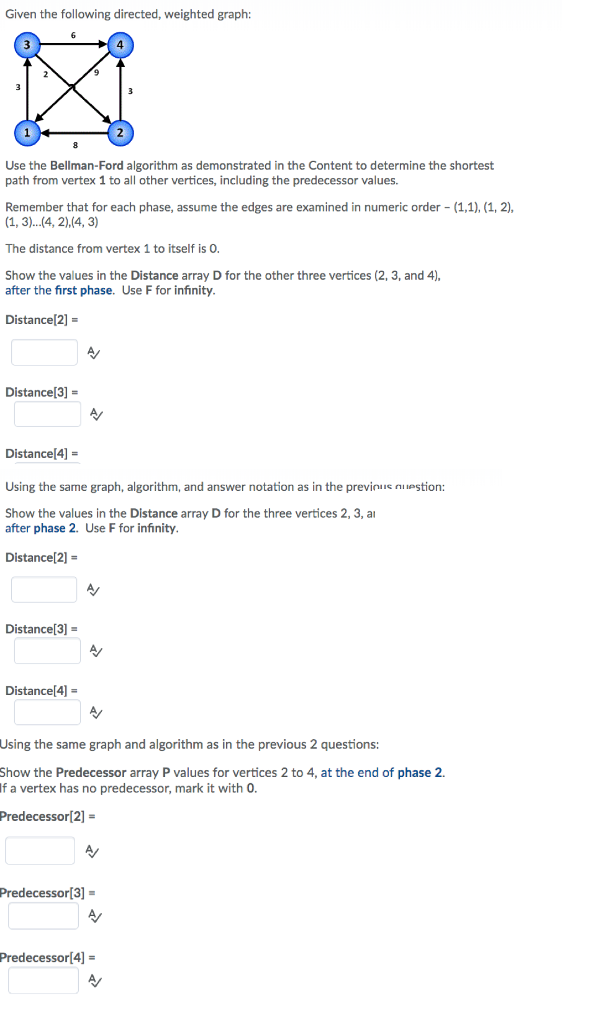
Task: Run spell check for Distance[2] first phase answer
Action: point(91,352)
